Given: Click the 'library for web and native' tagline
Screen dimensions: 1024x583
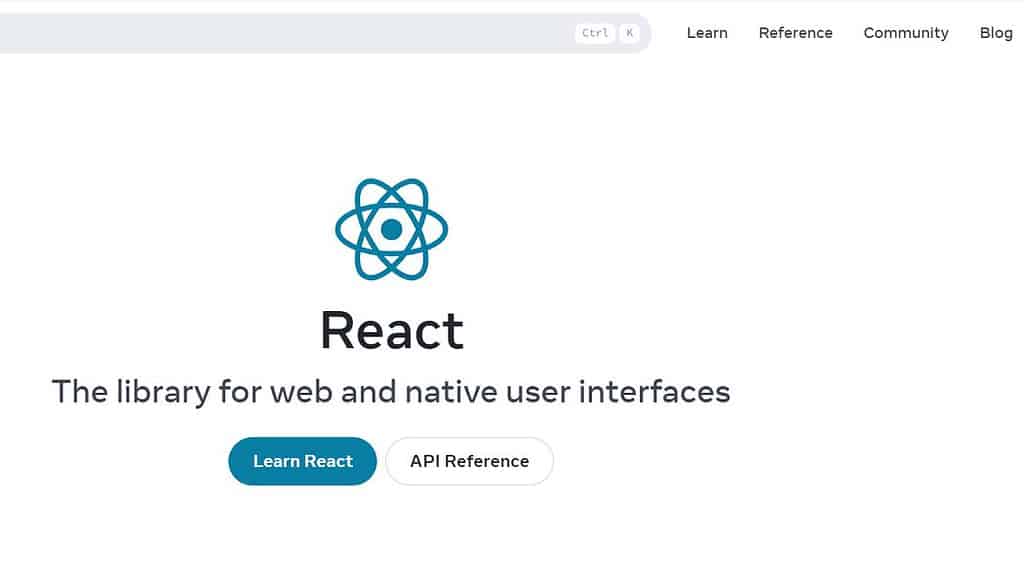Looking at the screenshot, I should [391, 392].
